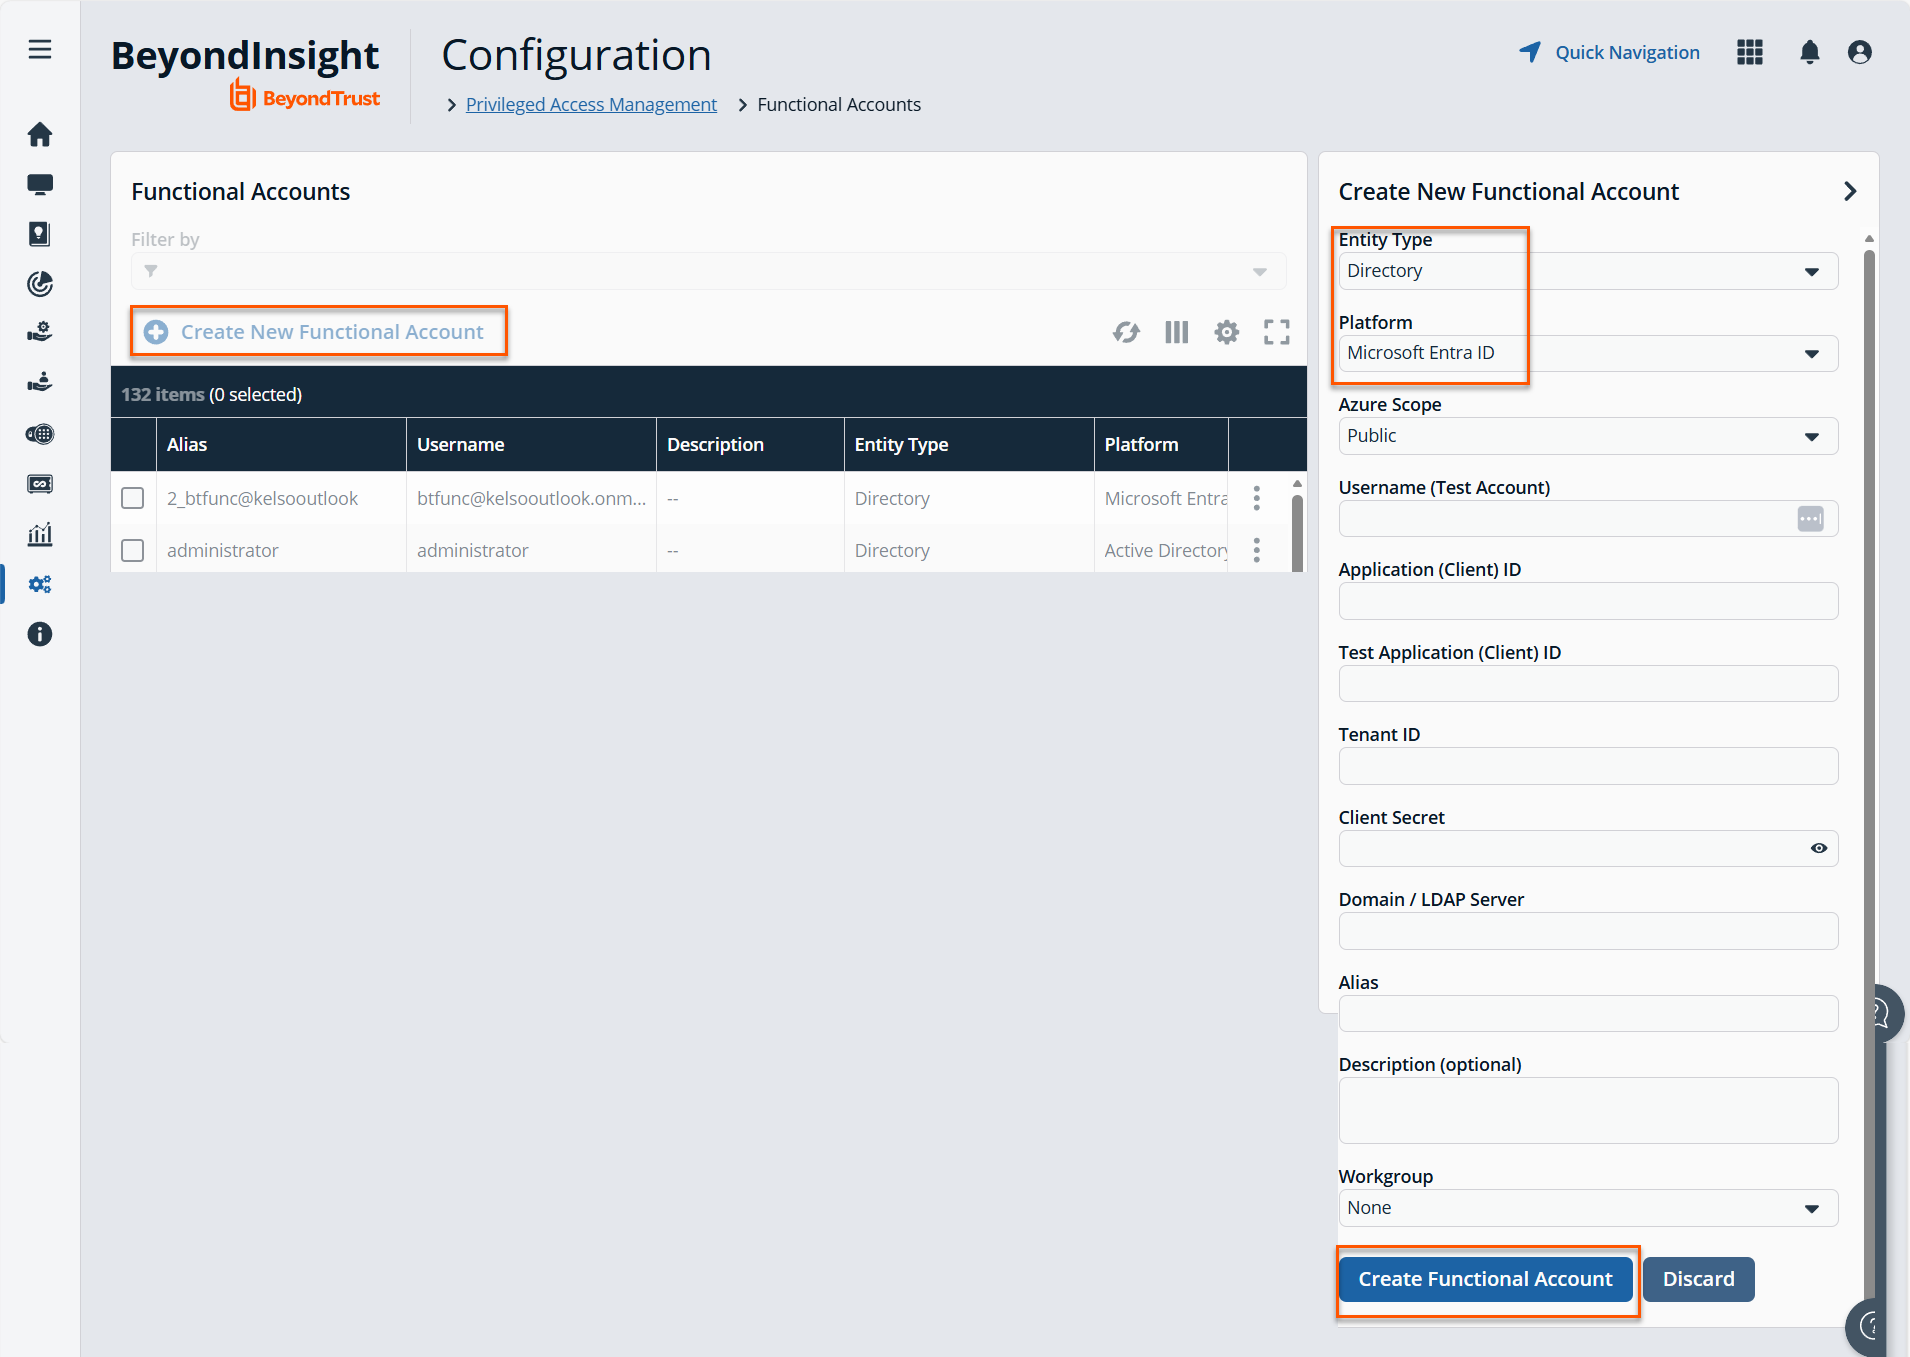Click the Domain / LDAP Server field
Image resolution: width=1910 pixels, height=1357 pixels.
[1589, 931]
